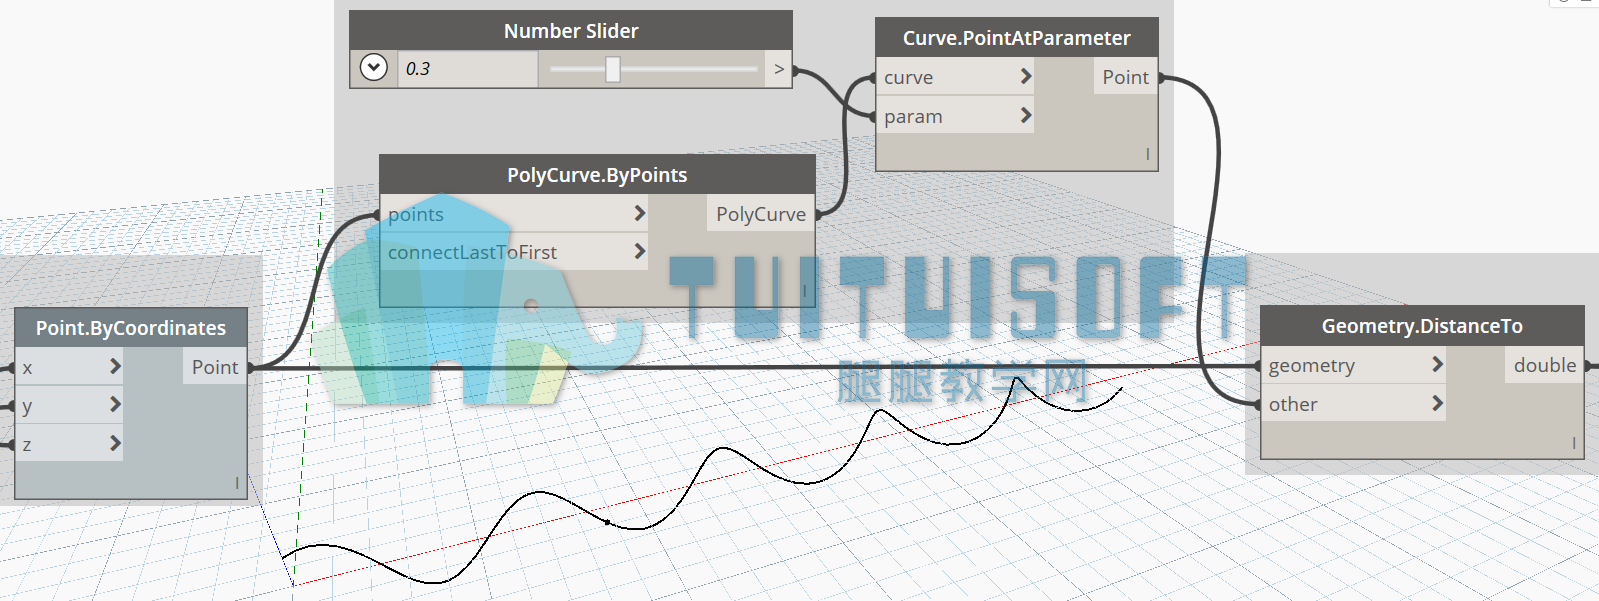Click the Point output of Curve.PointAtParameter
Viewport: 1599px width, 601px height.
pyautogui.click(x=1125, y=77)
